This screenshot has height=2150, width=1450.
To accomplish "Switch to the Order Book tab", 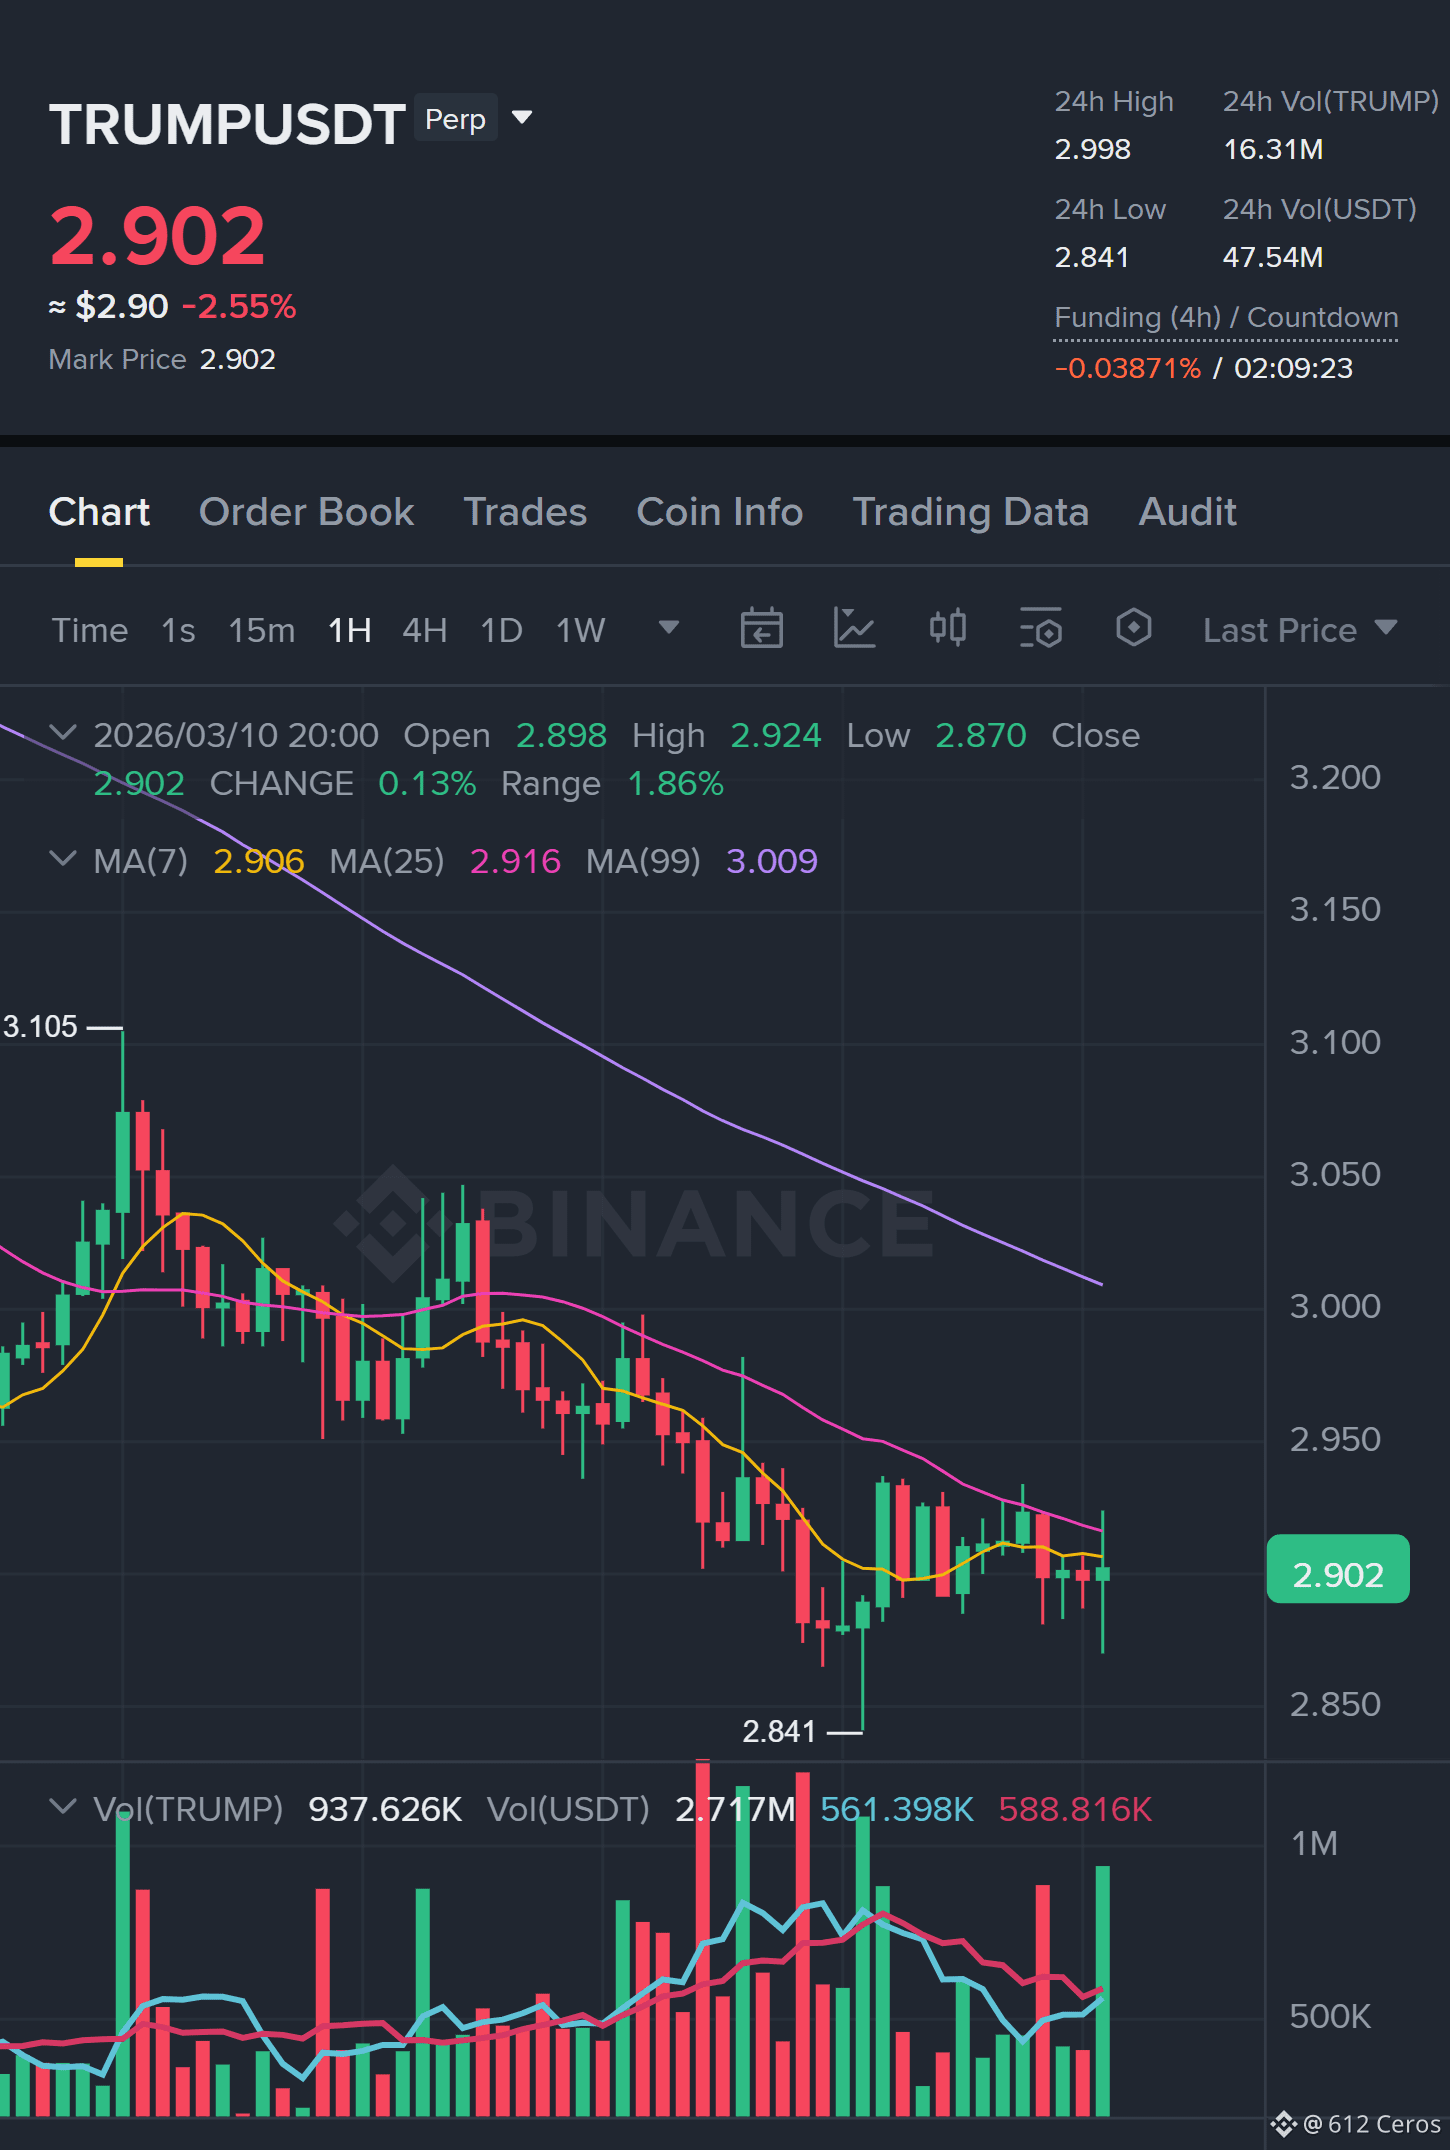I will (x=306, y=512).
